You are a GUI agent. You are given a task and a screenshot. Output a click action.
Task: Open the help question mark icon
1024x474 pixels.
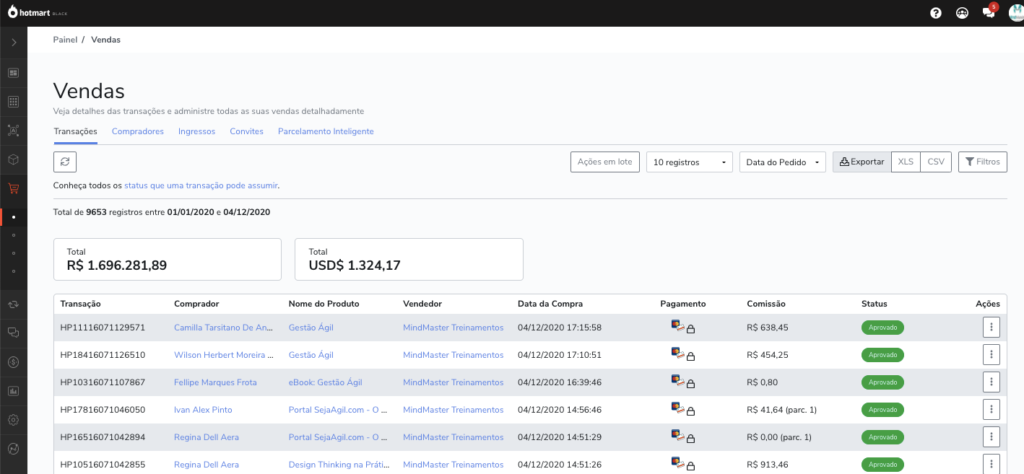(x=936, y=13)
